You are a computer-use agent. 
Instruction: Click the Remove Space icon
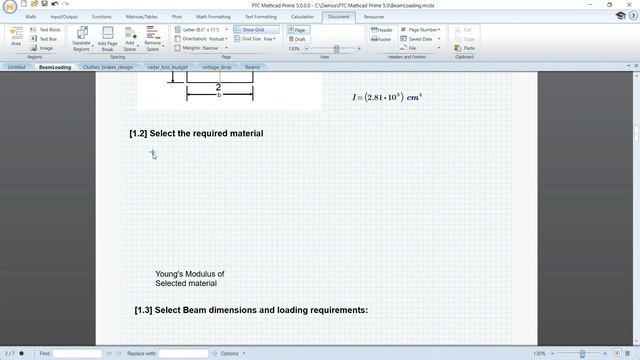[x=153, y=33]
